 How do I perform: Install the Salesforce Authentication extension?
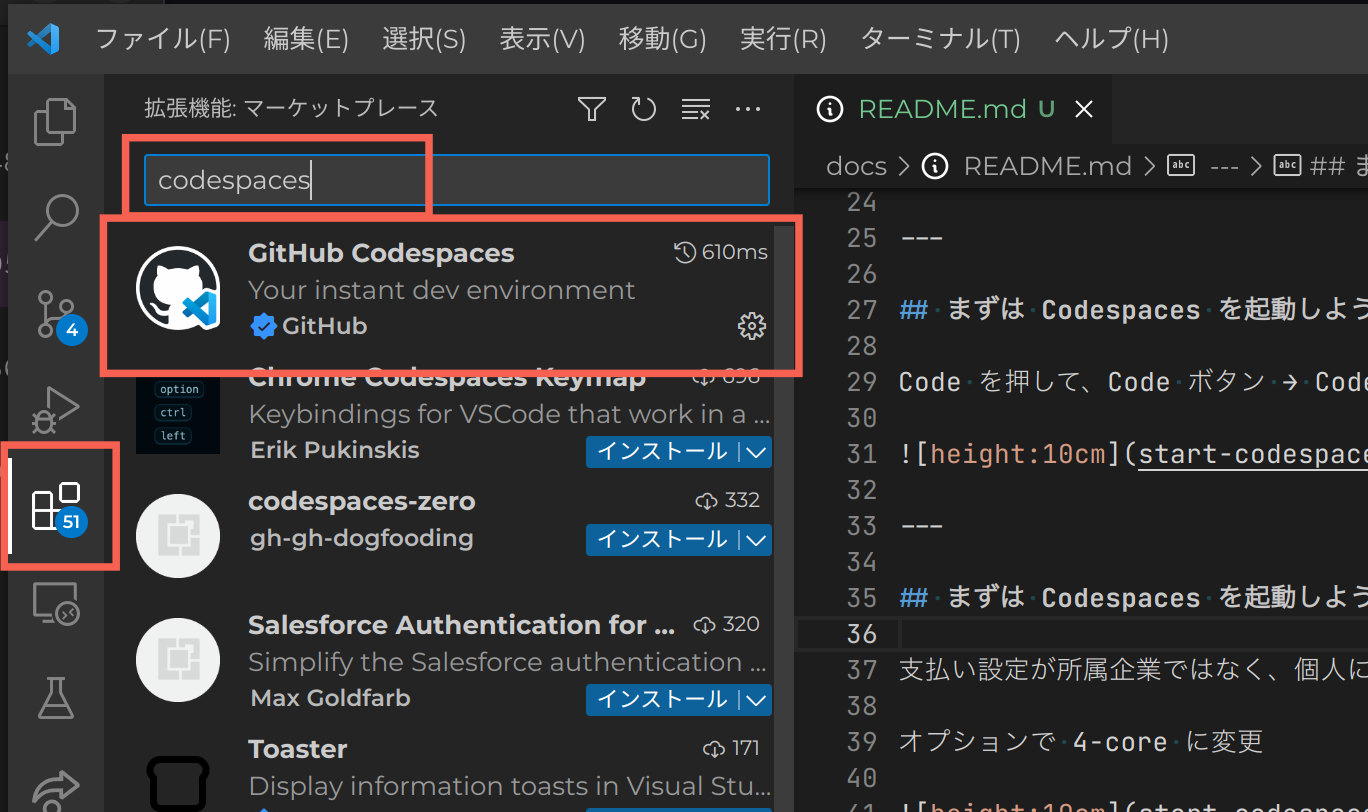663,699
